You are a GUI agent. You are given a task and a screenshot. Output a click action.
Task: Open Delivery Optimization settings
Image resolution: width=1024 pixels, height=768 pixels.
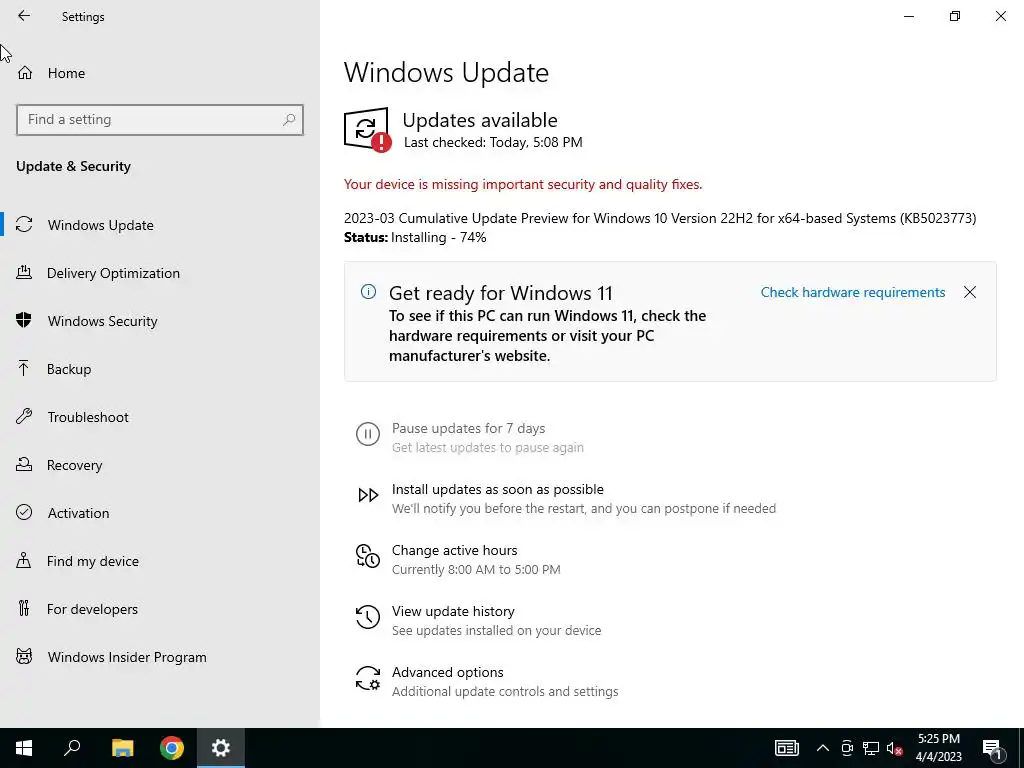(160, 273)
